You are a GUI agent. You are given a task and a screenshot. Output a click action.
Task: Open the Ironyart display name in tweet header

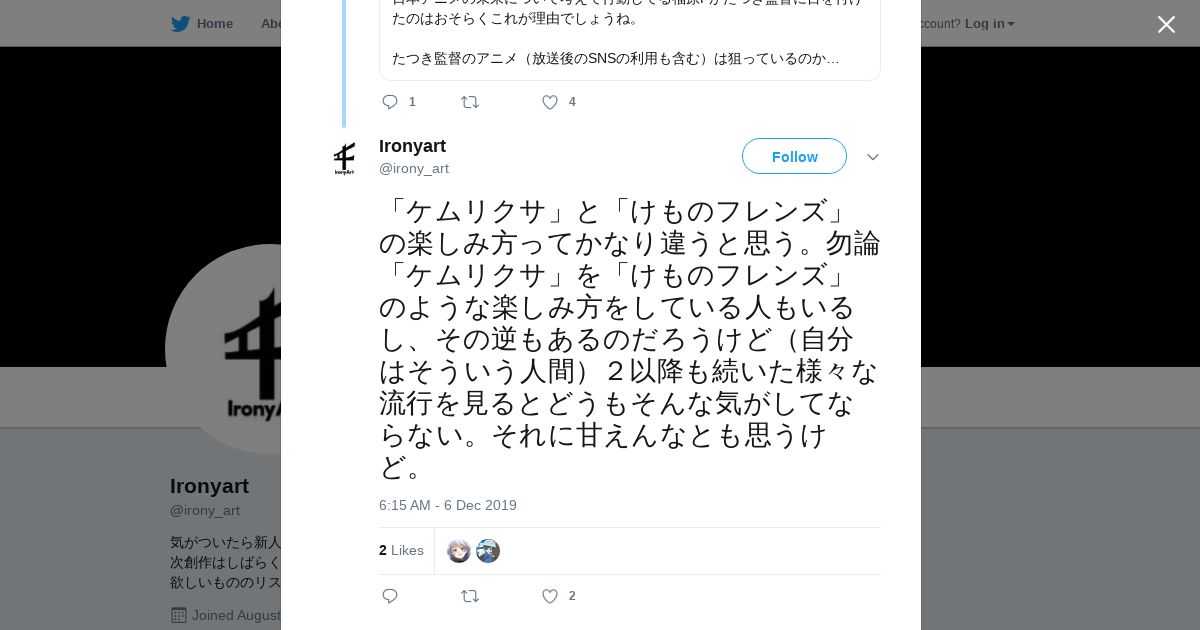point(412,146)
